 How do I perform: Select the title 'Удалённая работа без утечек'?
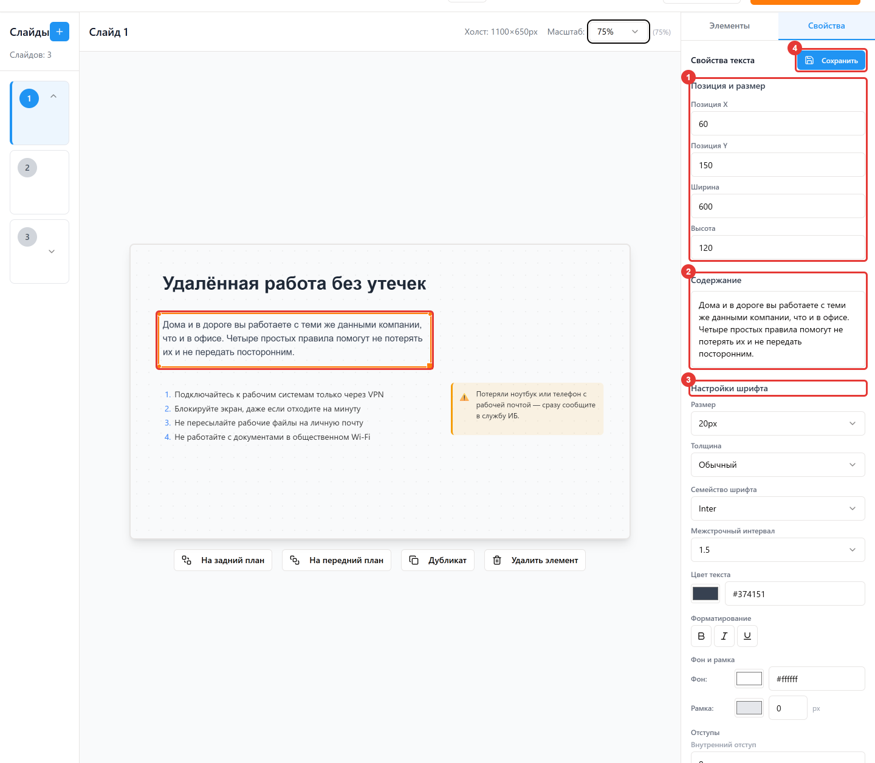294,284
